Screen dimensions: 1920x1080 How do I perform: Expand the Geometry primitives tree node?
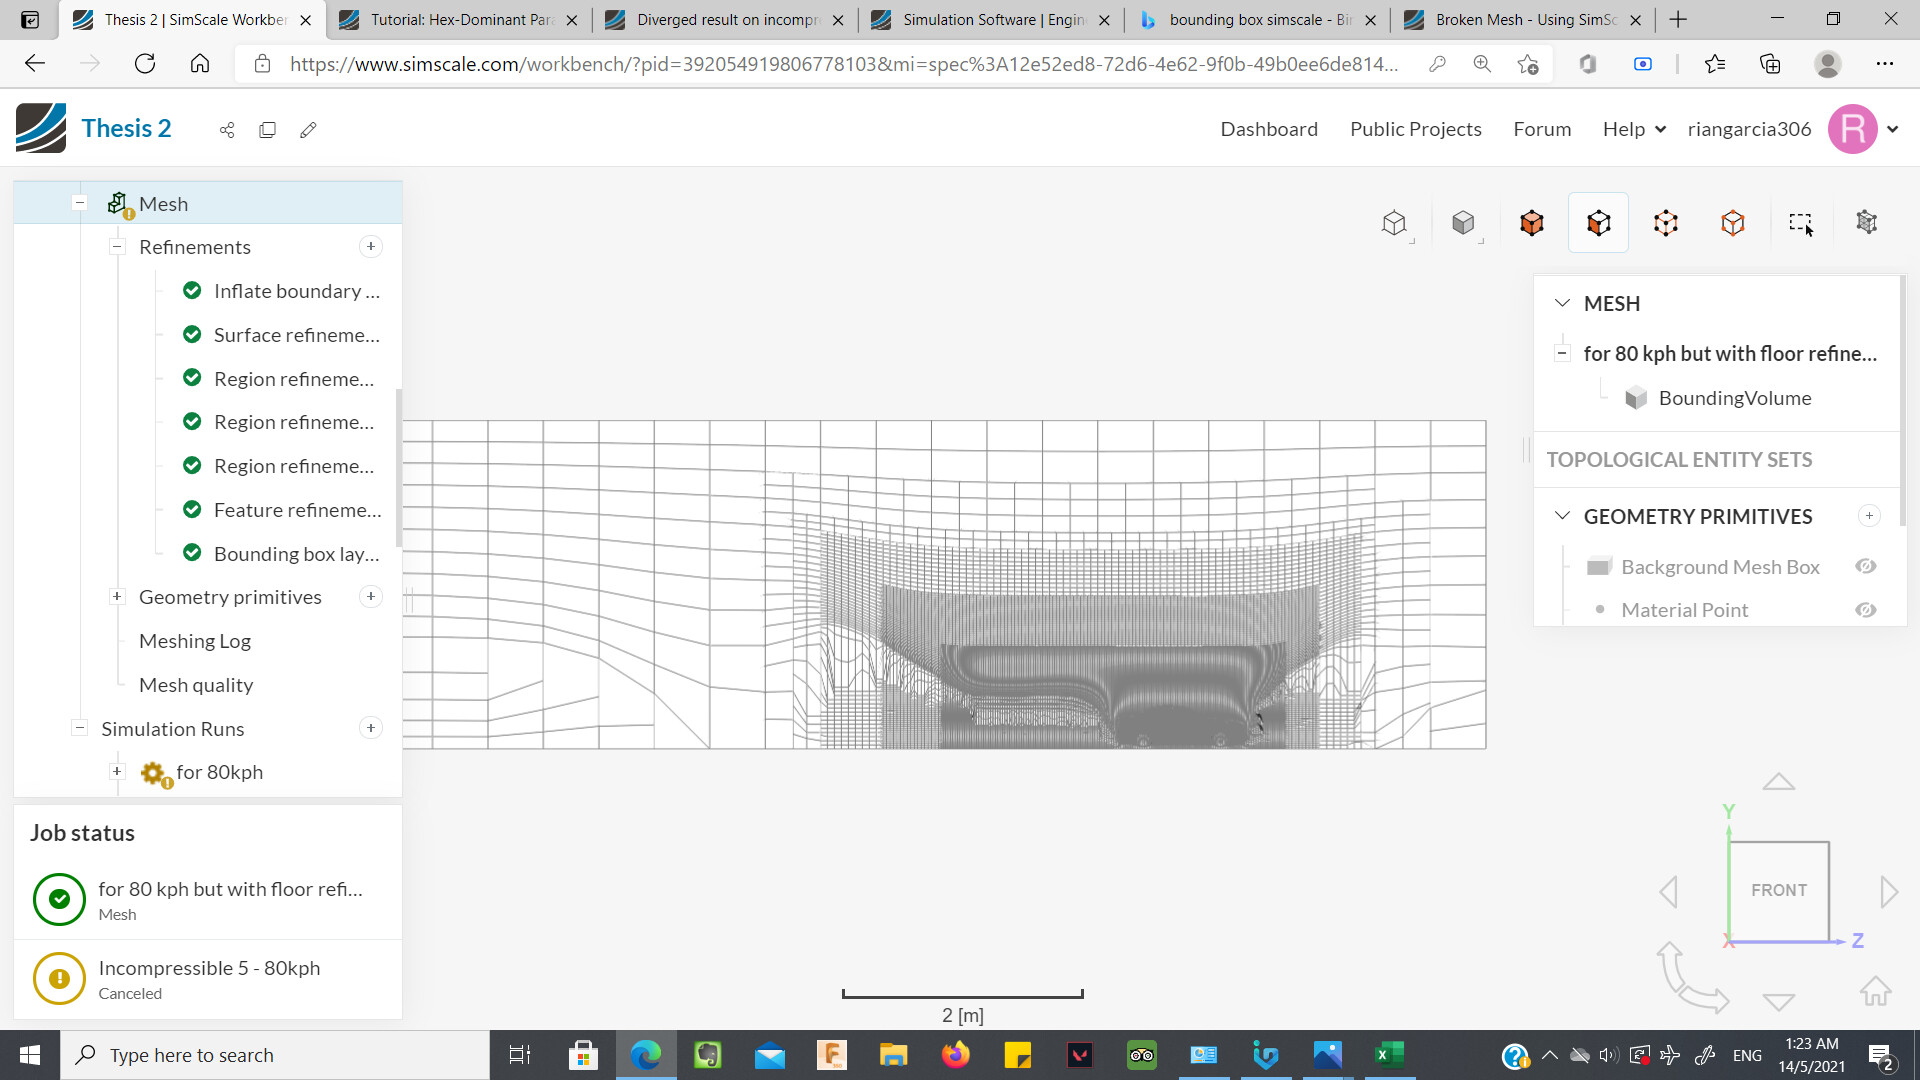point(117,597)
